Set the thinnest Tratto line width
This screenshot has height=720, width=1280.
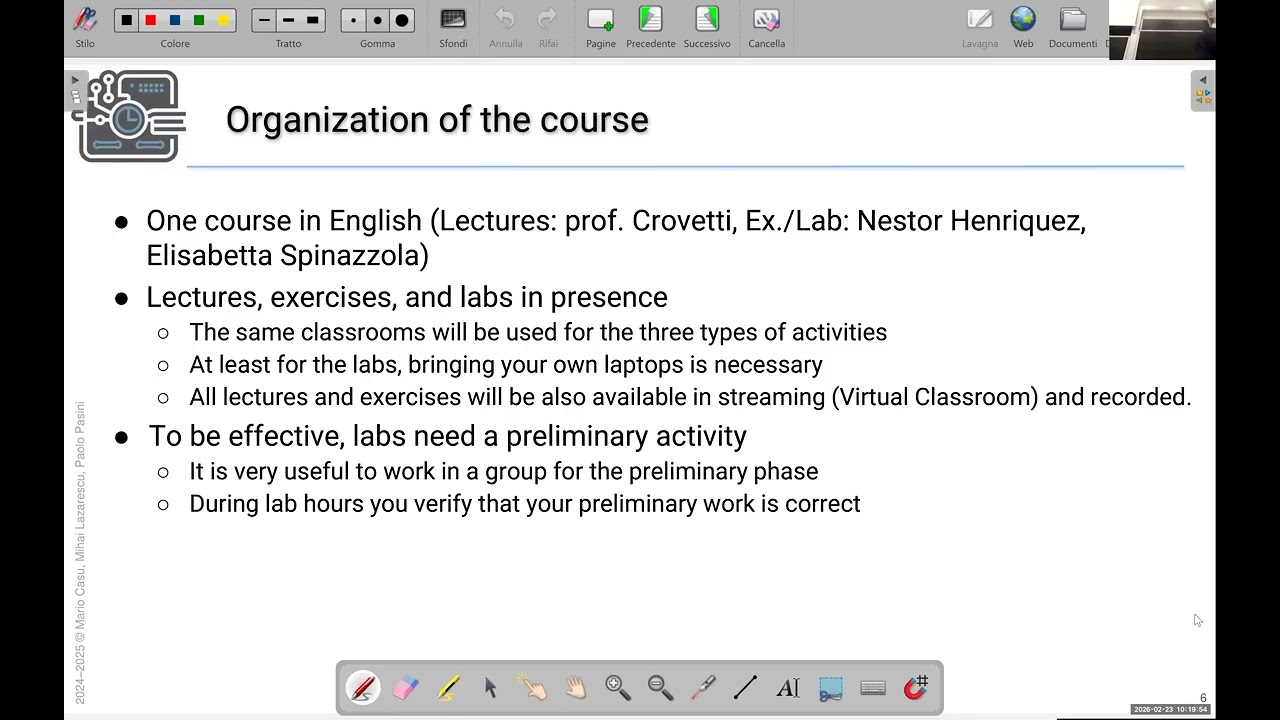tap(264, 20)
